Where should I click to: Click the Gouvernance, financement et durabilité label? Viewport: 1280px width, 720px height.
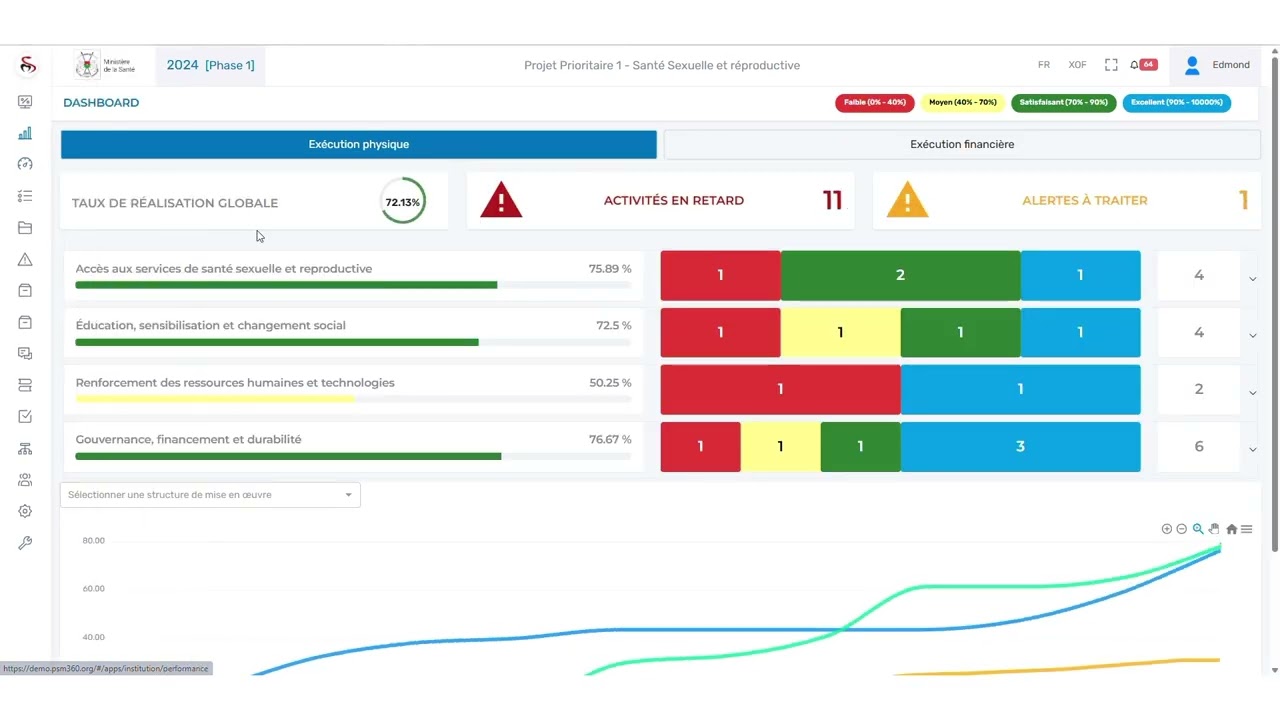pyautogui.click(x=188, y=440)
